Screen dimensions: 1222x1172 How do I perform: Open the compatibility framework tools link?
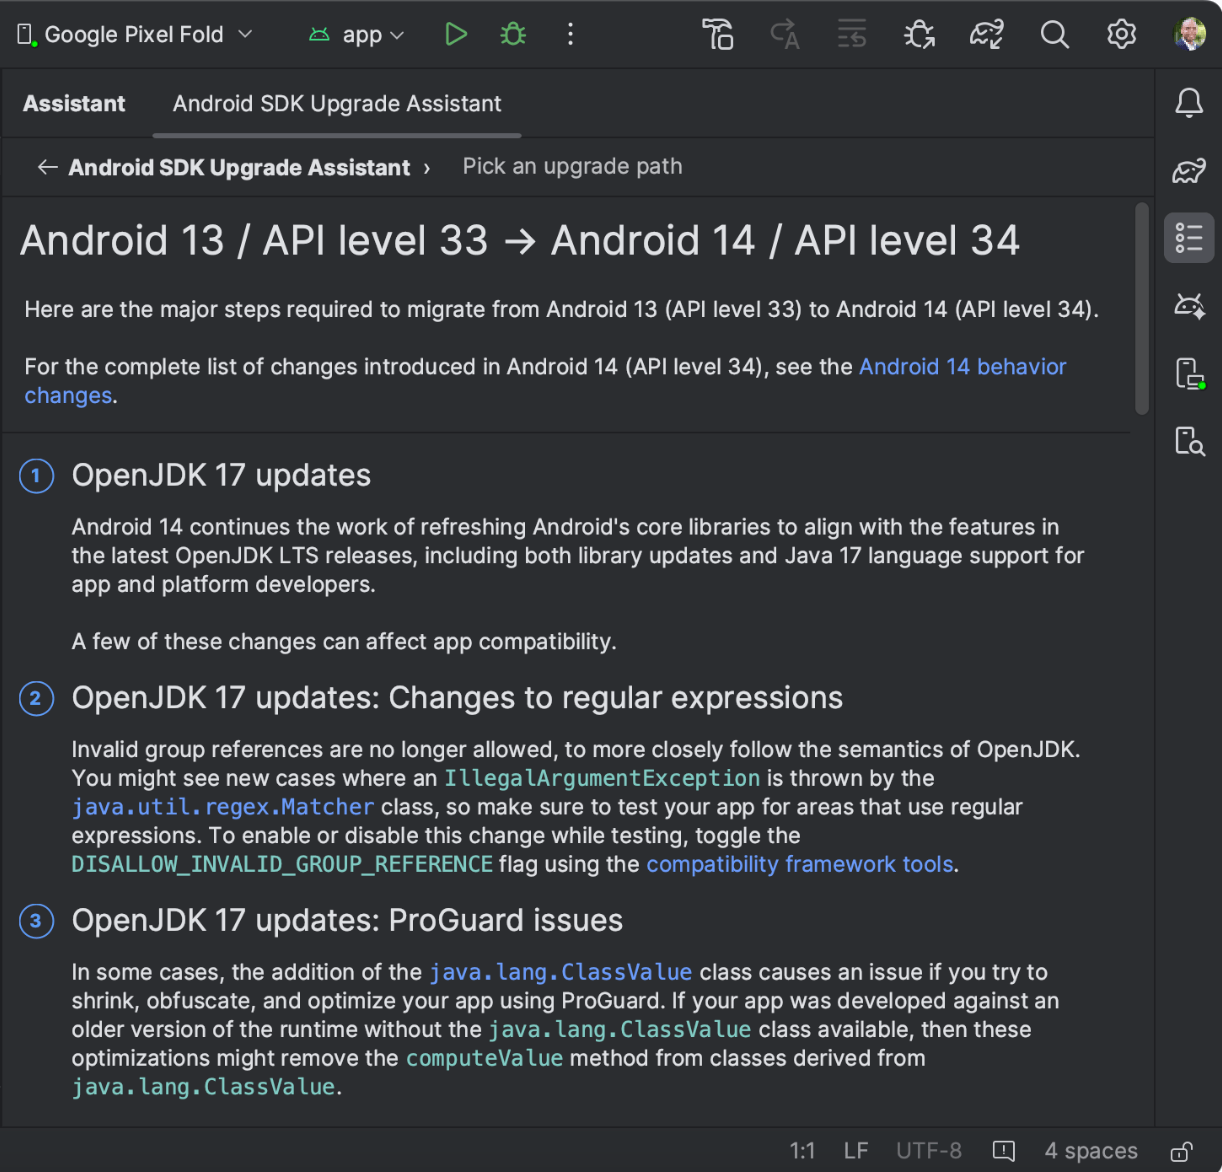pos(800,864)
